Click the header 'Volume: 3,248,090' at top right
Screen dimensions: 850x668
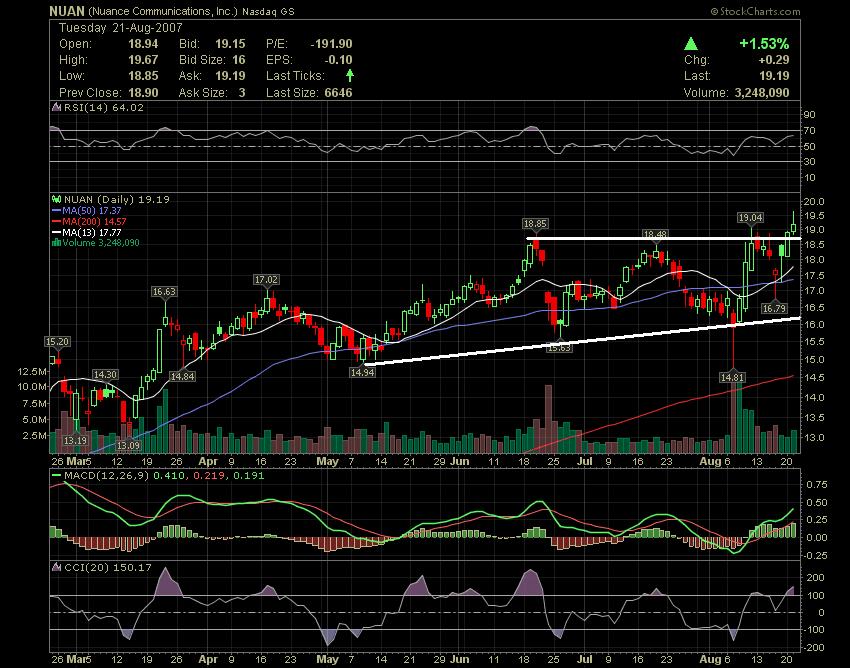pyautogui.click(x=736, y=92)
